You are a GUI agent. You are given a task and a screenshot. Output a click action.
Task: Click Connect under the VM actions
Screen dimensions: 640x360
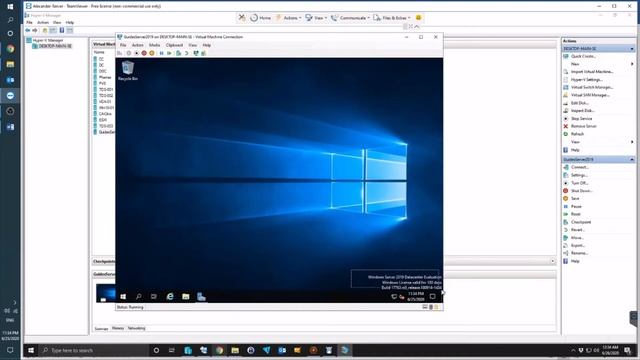coord(580,167)
